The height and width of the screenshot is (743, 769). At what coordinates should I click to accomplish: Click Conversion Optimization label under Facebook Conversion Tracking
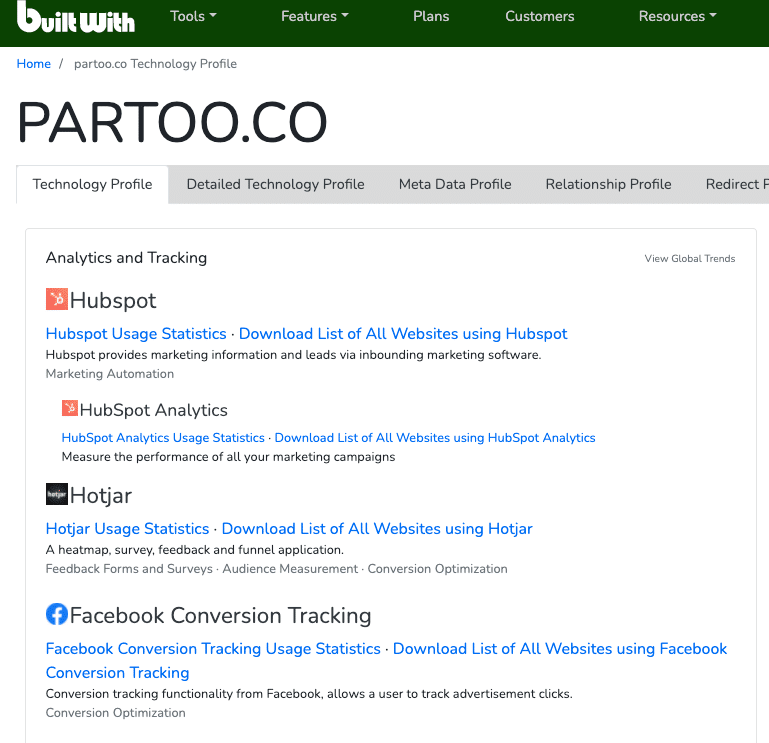pos(115,713)
